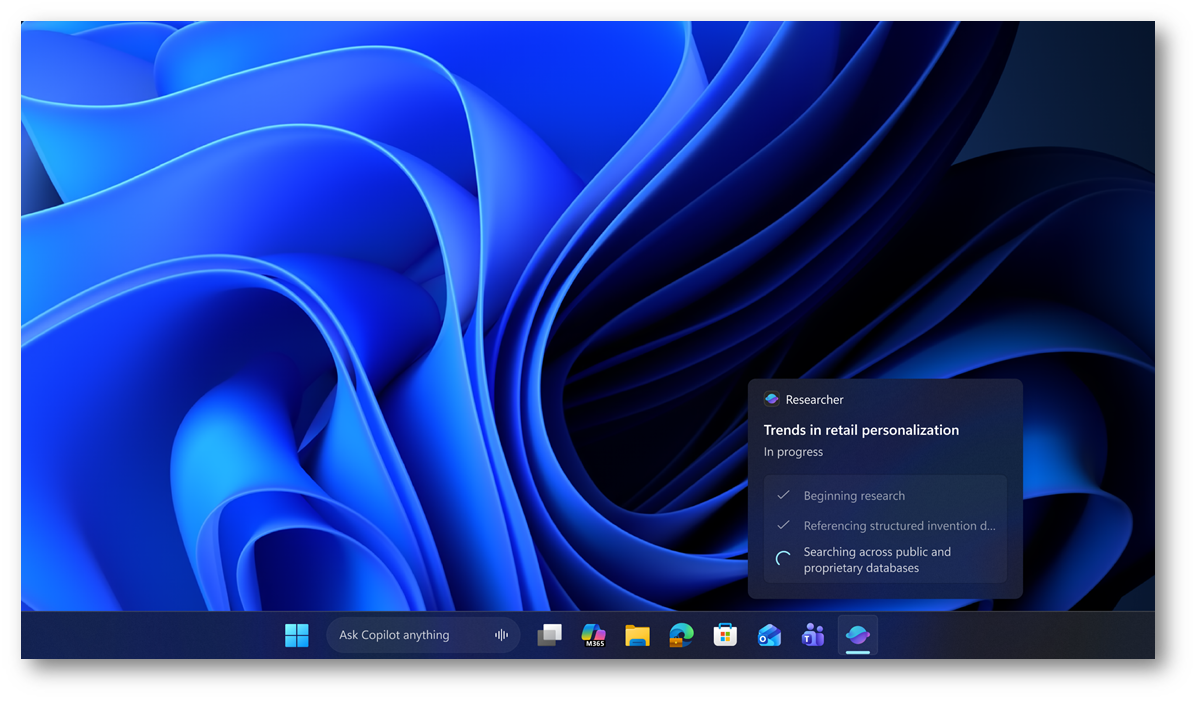
Task: Click the Copilot voice input icon
Action: (501, 635)
